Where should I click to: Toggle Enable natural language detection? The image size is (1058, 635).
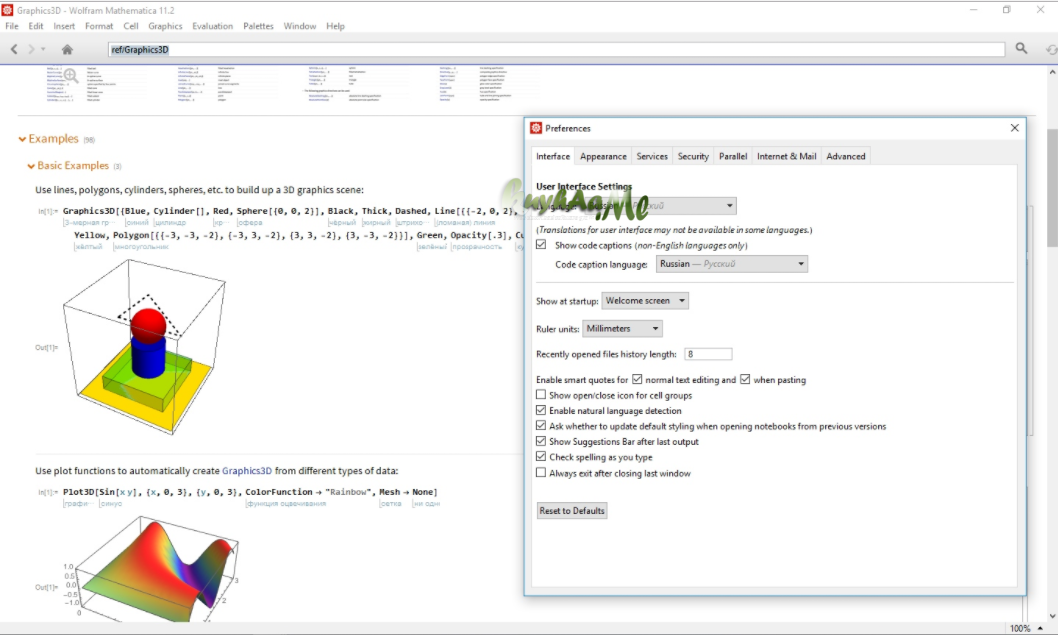tap(541, 410)
